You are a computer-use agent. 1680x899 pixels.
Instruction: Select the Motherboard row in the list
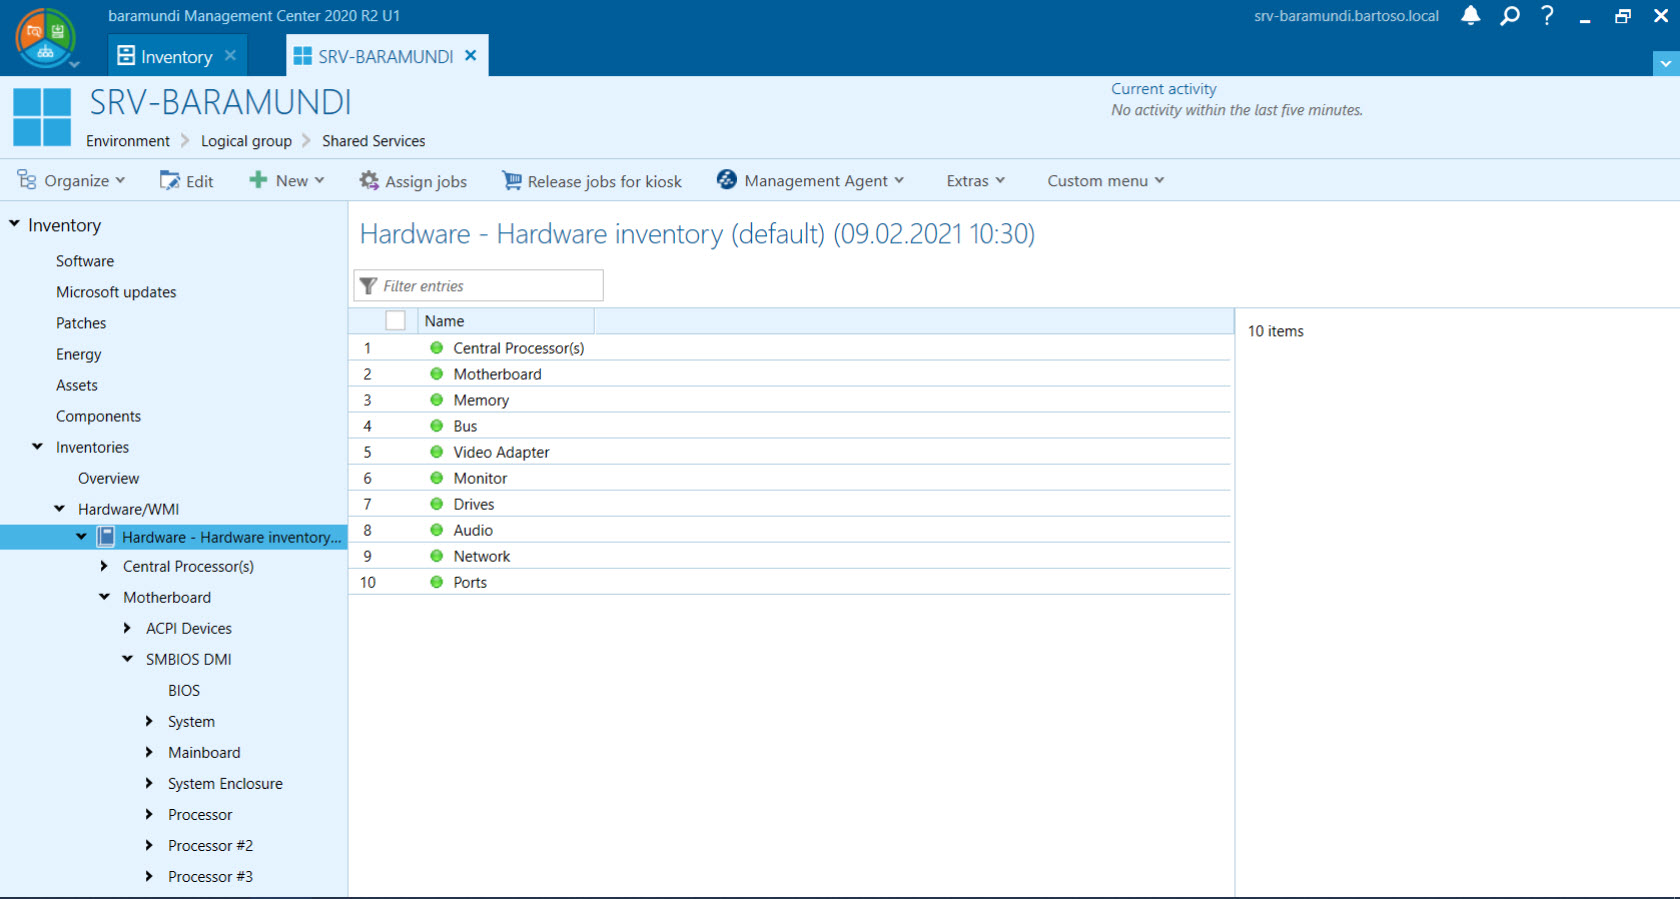(x=790, y=374)
